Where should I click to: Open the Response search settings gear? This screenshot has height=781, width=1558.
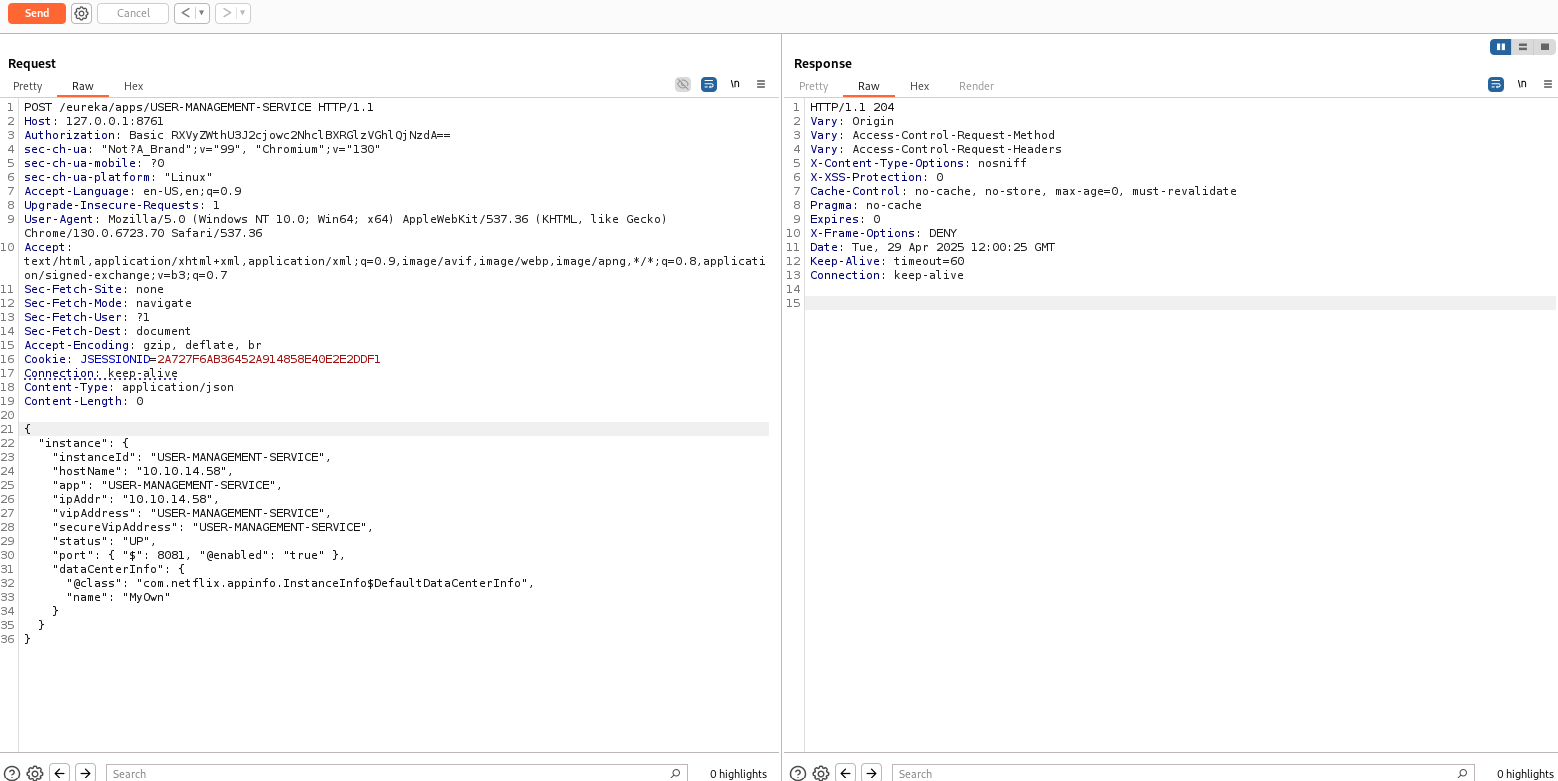[x=821, y=773]
